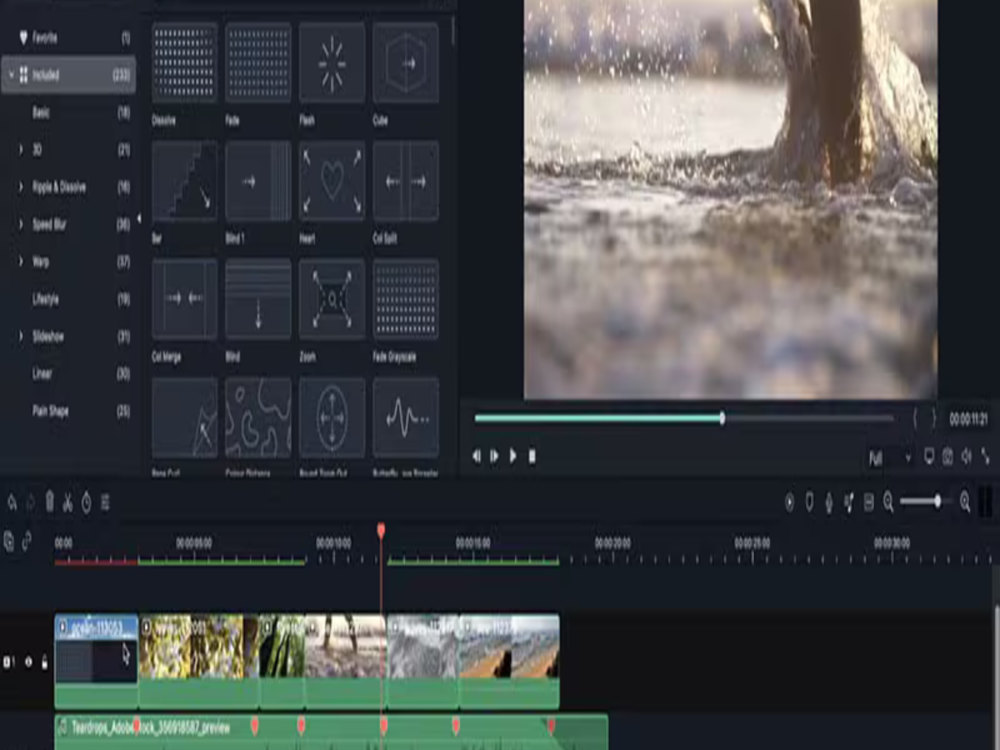
Task: Add a marker with shield icon
Action: point(809,503)
